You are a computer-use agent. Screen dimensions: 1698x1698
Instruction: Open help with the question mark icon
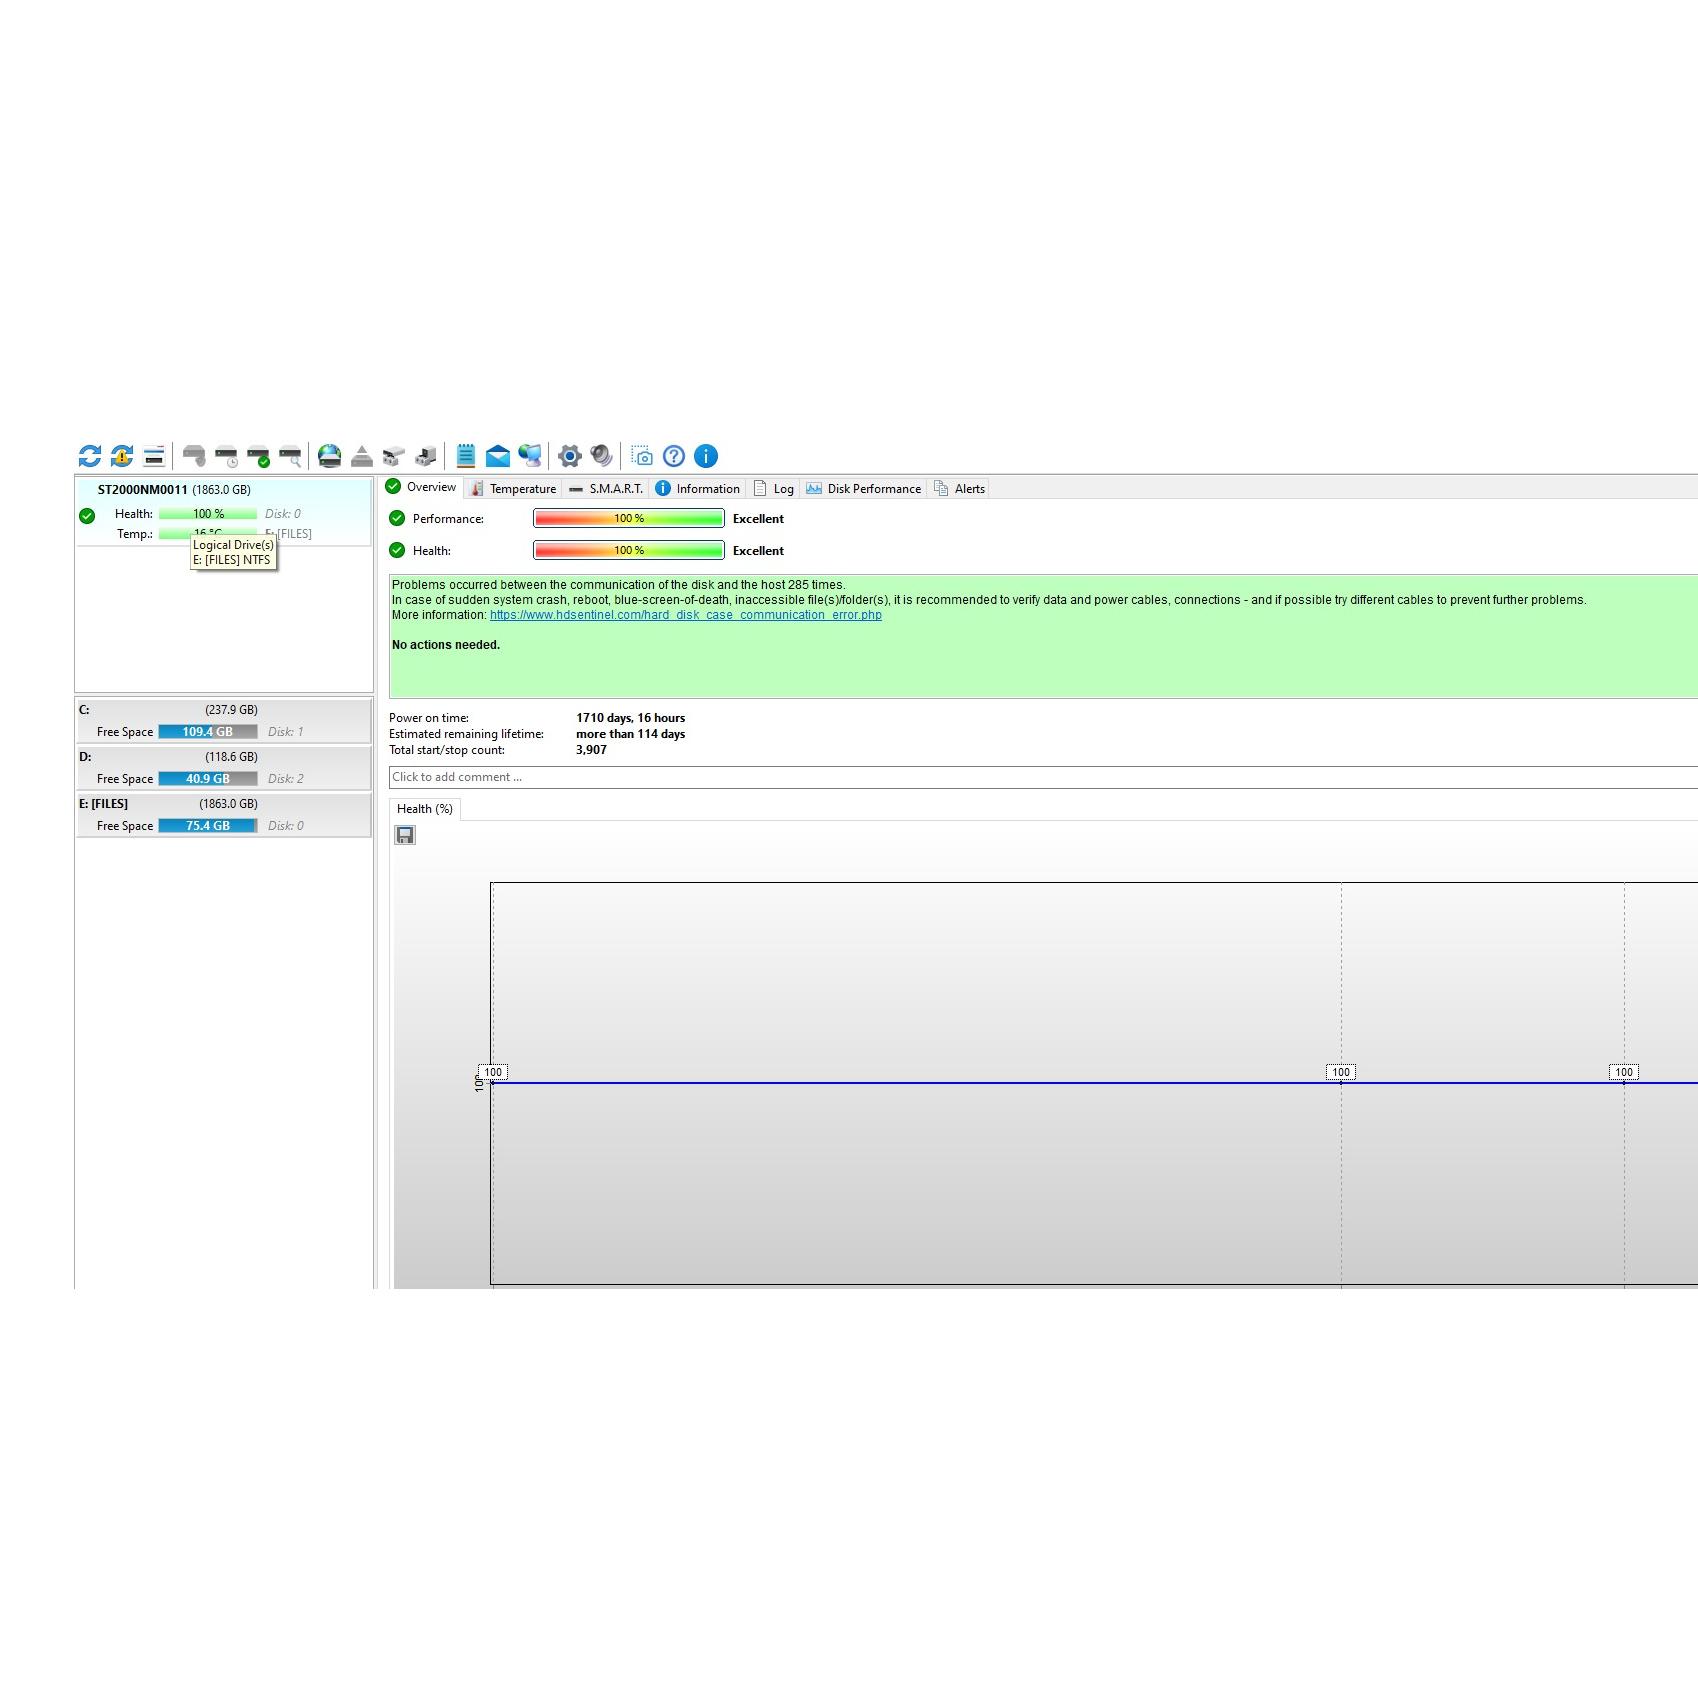(674, 456)
